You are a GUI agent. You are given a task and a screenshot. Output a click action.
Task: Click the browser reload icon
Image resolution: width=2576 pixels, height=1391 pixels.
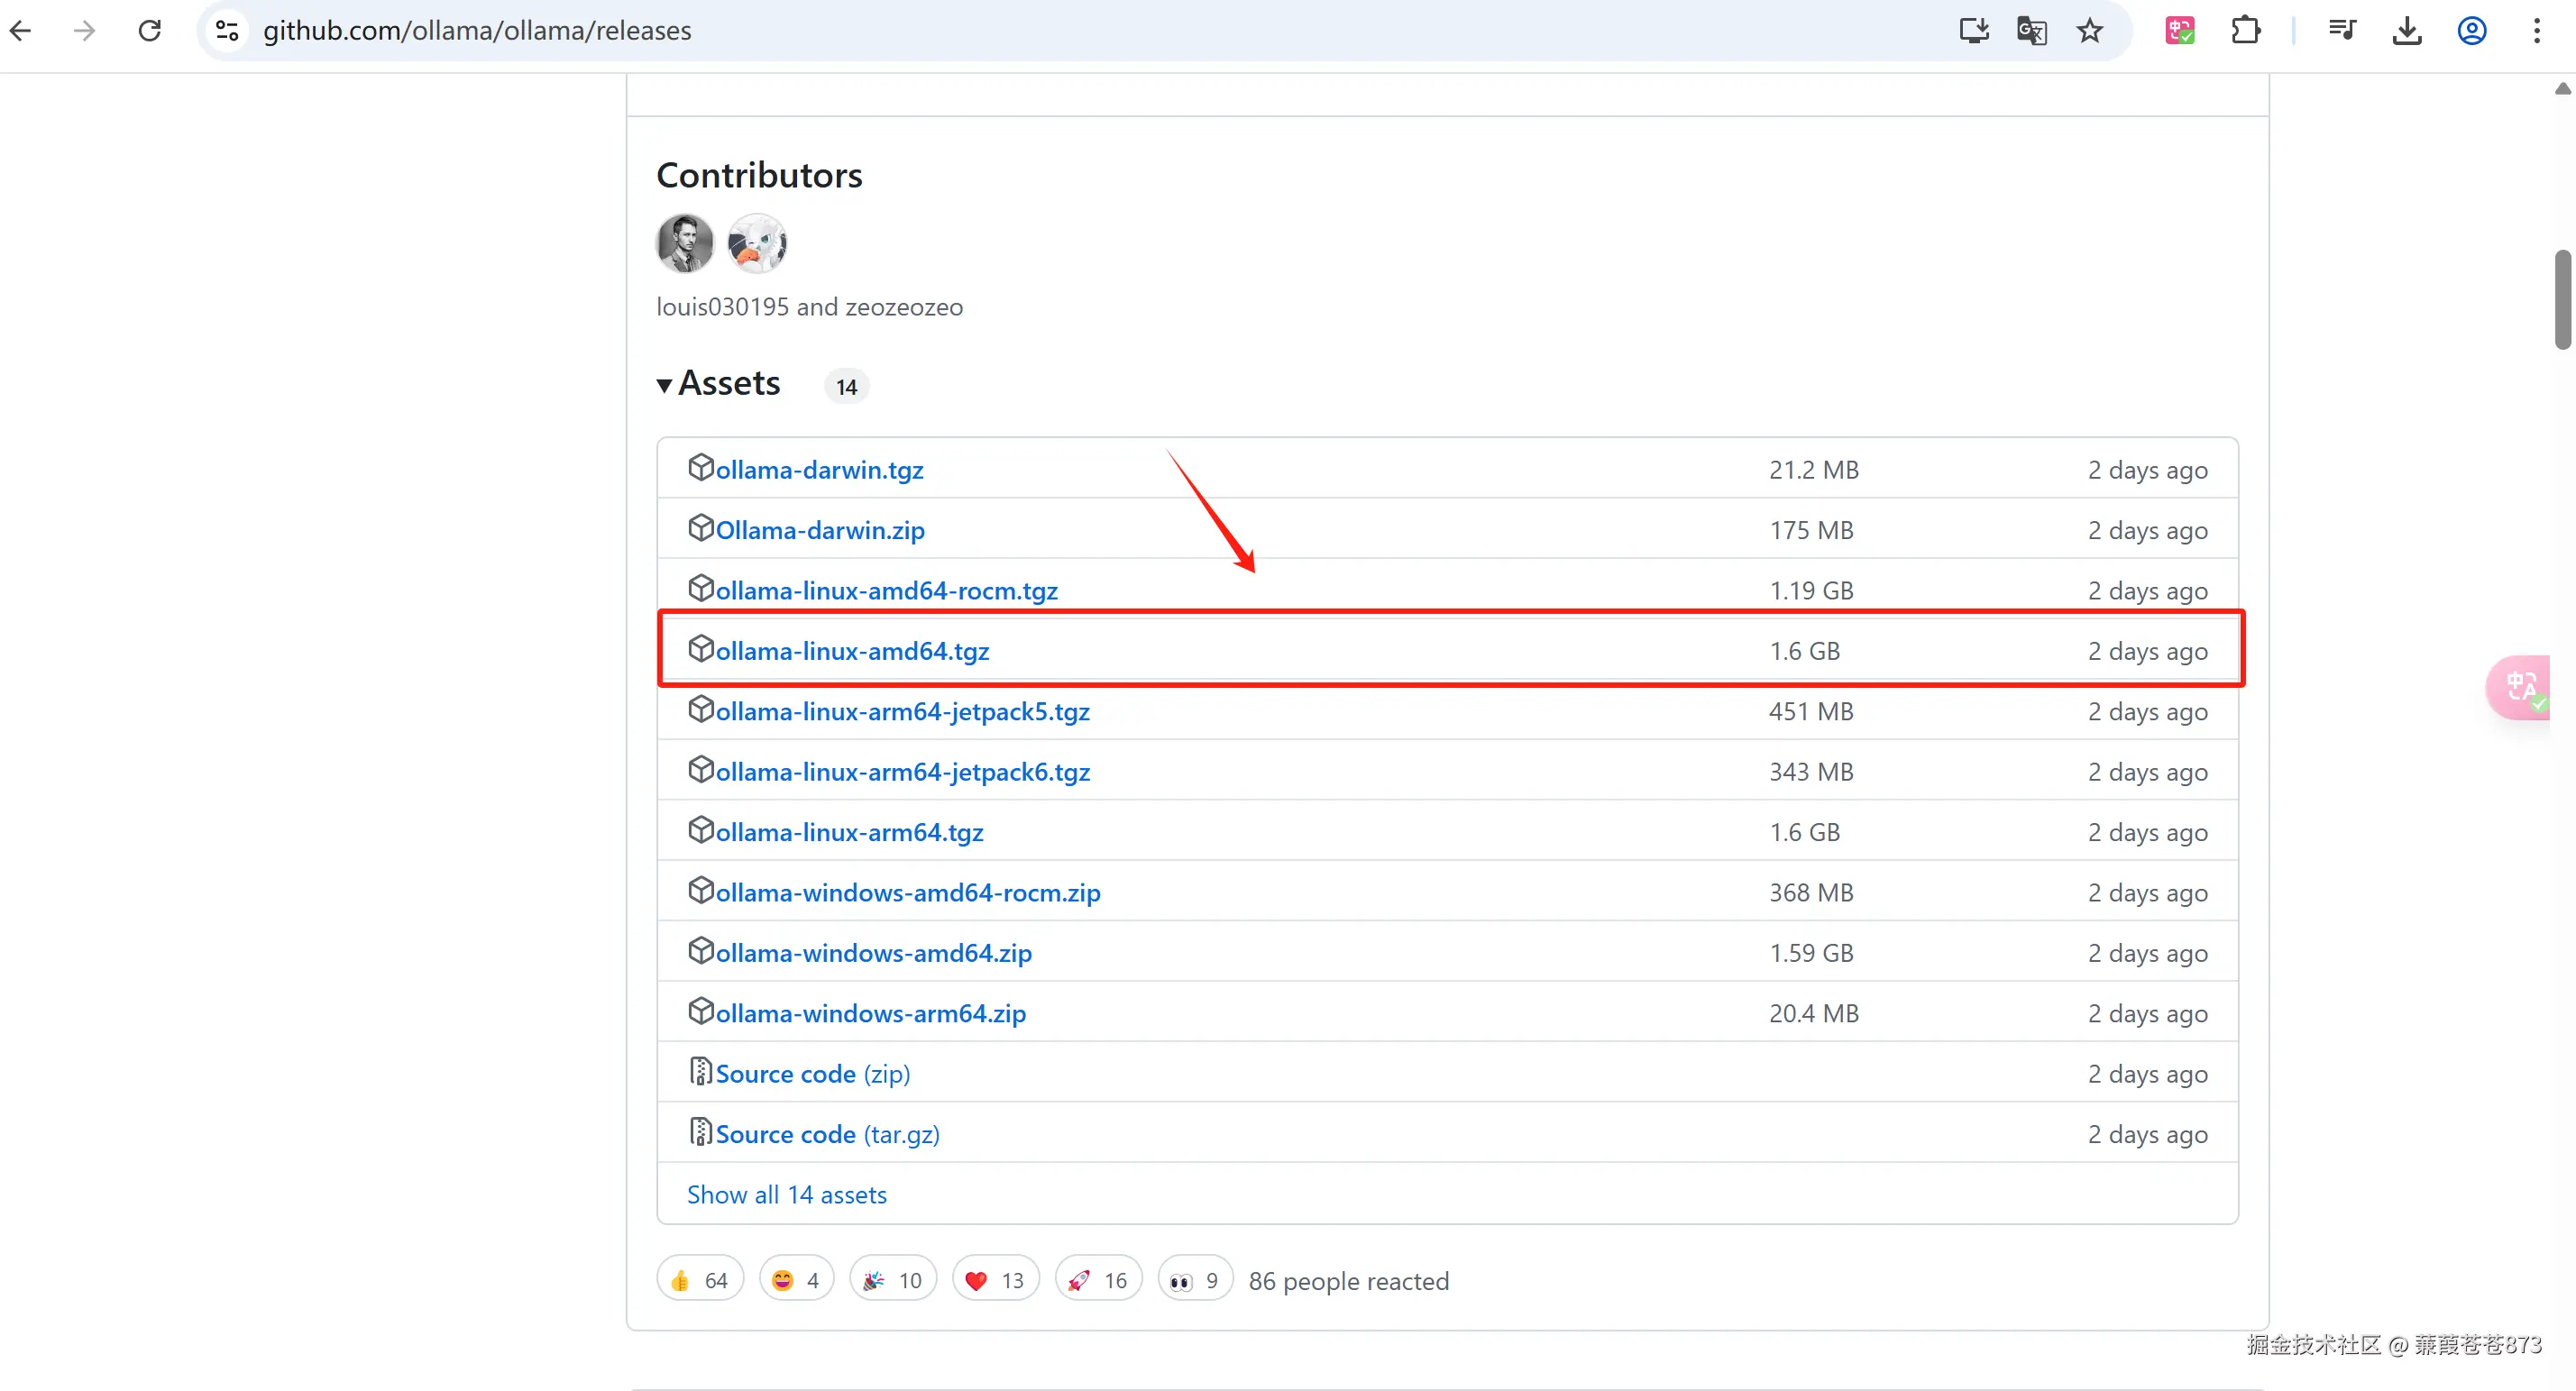tap(150, 31)
